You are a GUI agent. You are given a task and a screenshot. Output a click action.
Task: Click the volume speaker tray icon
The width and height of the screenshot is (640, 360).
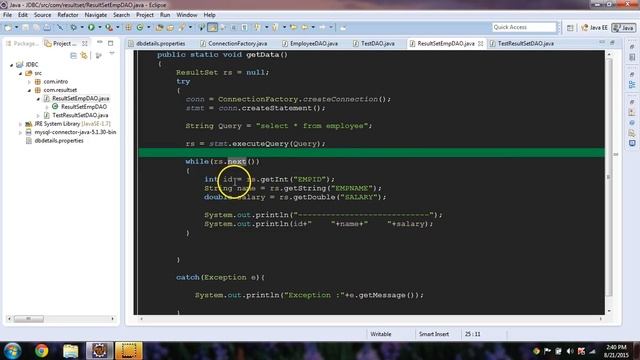570,351
